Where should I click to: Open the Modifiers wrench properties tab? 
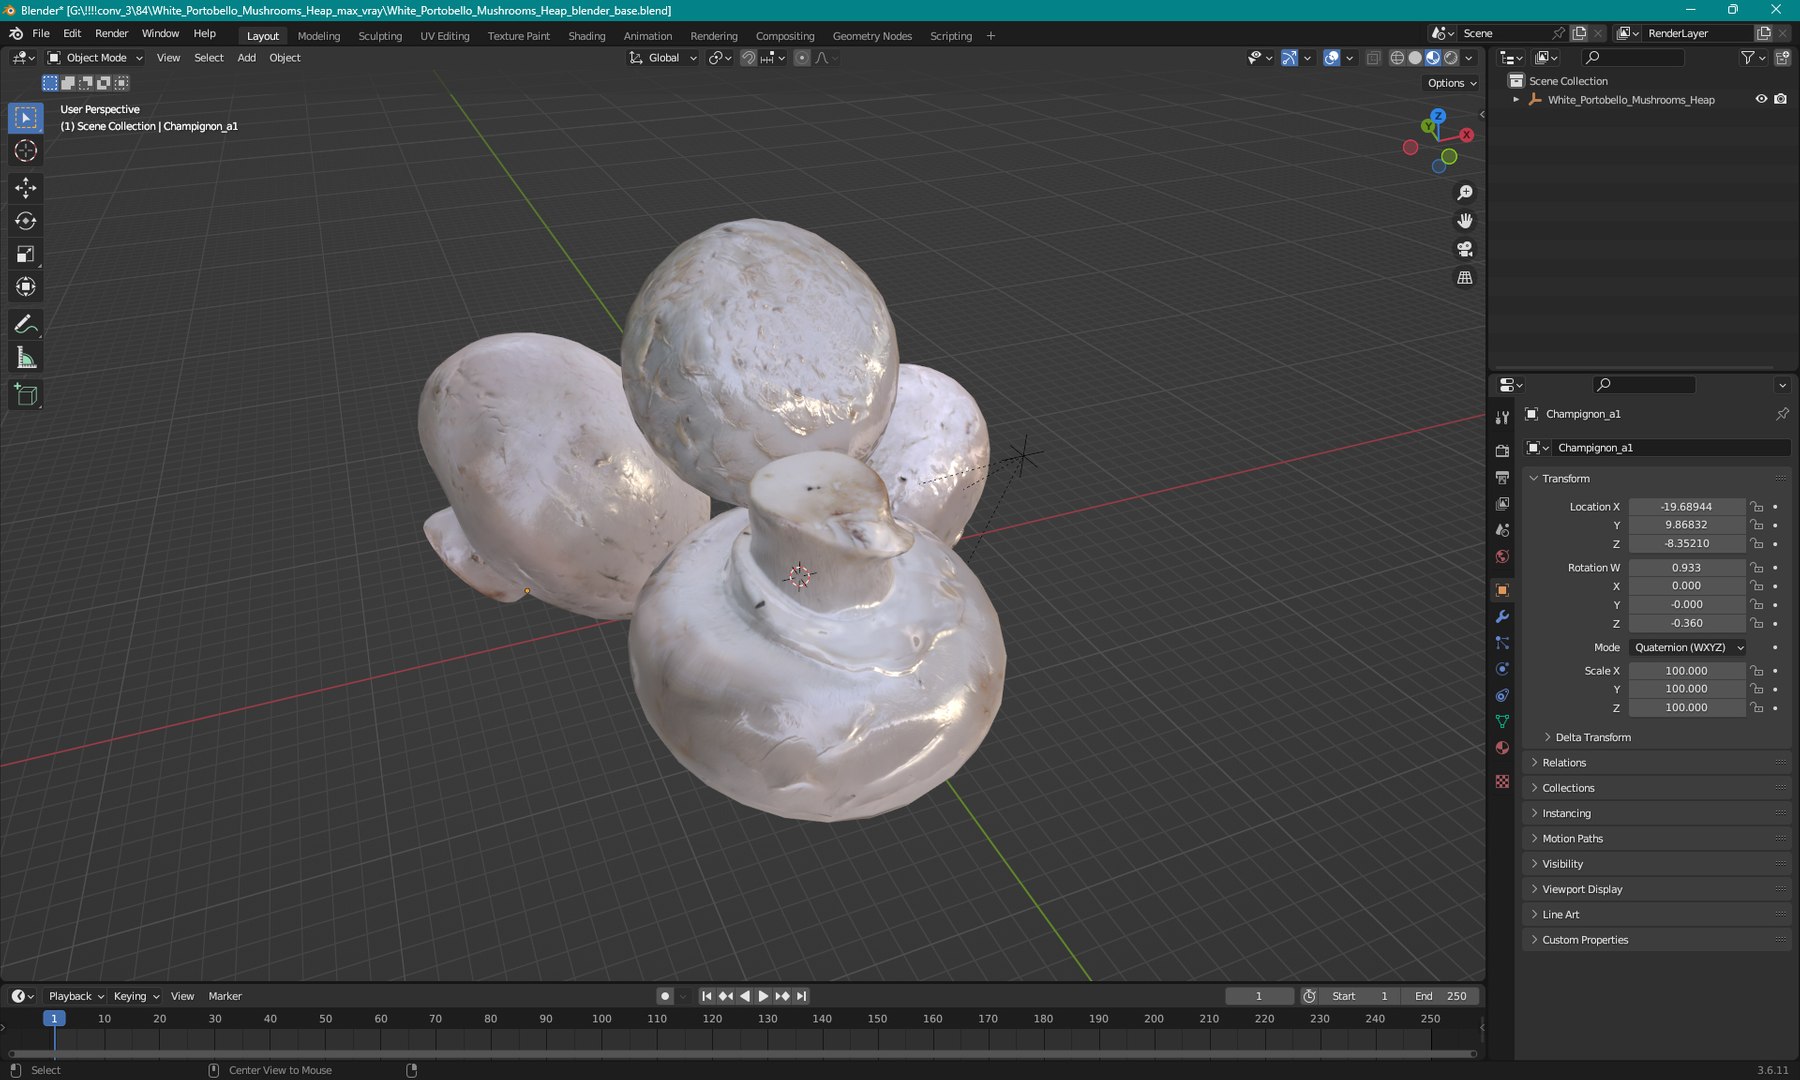click(1502, 616)
